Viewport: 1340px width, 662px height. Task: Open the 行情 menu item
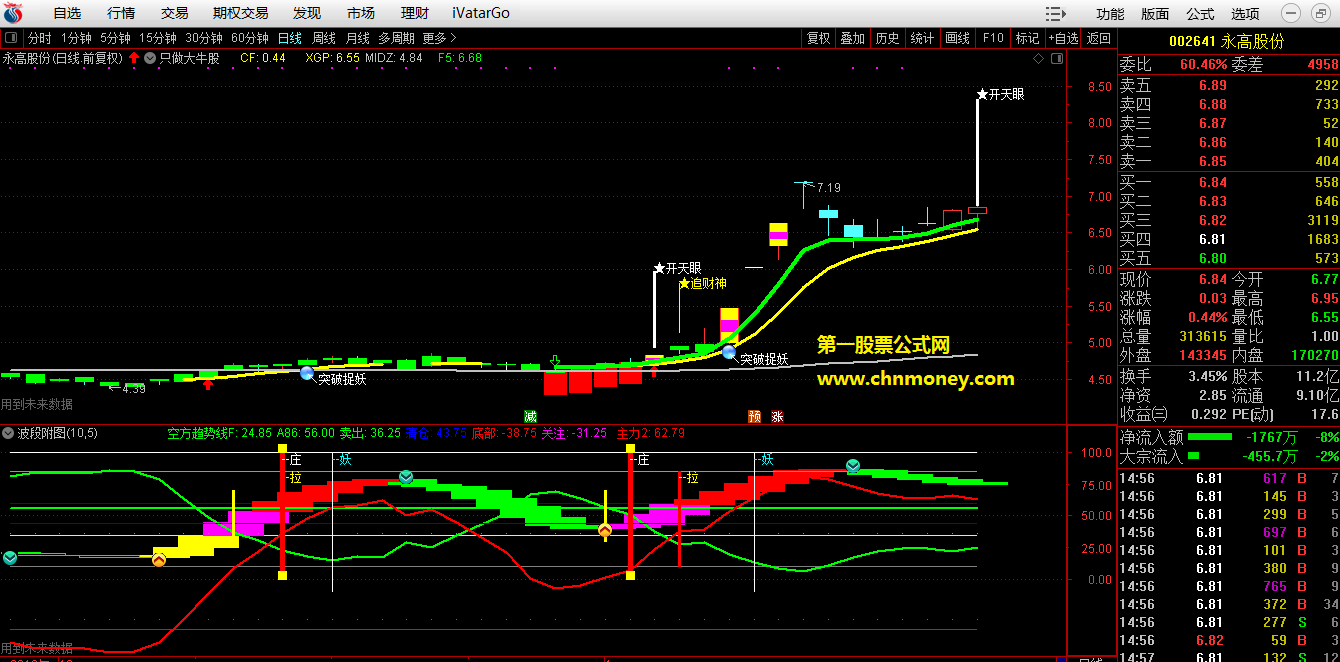[x=121, y=13]
